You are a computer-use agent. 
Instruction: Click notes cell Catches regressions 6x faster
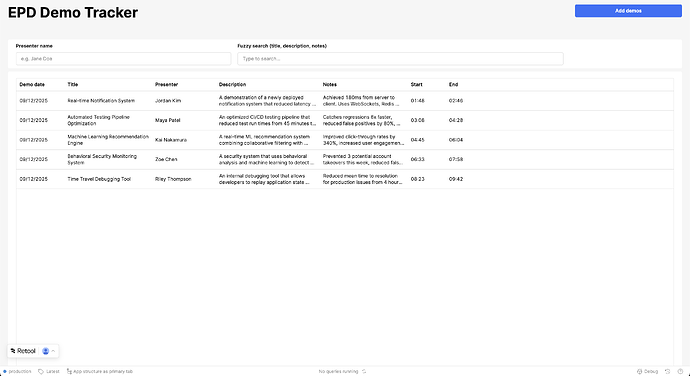point(361,120)
